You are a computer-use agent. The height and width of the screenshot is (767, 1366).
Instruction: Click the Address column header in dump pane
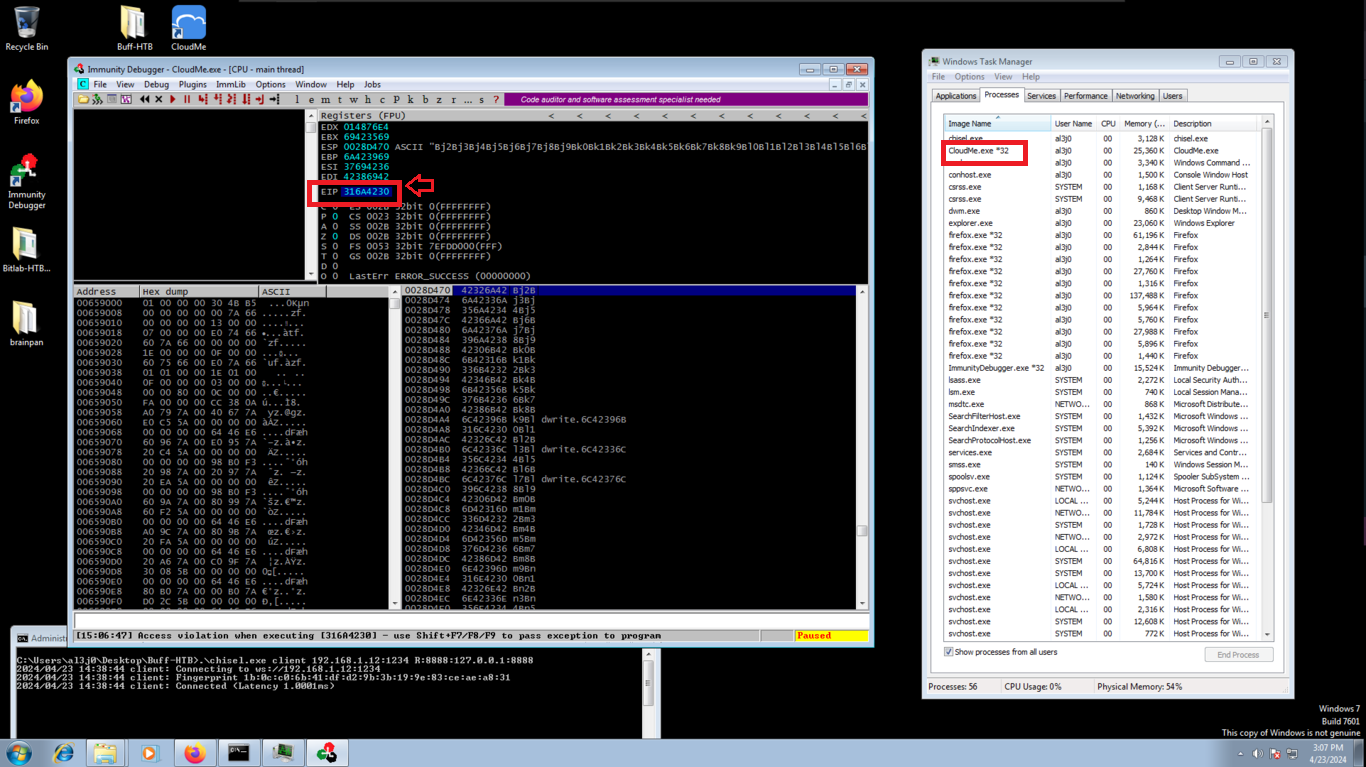106,292
